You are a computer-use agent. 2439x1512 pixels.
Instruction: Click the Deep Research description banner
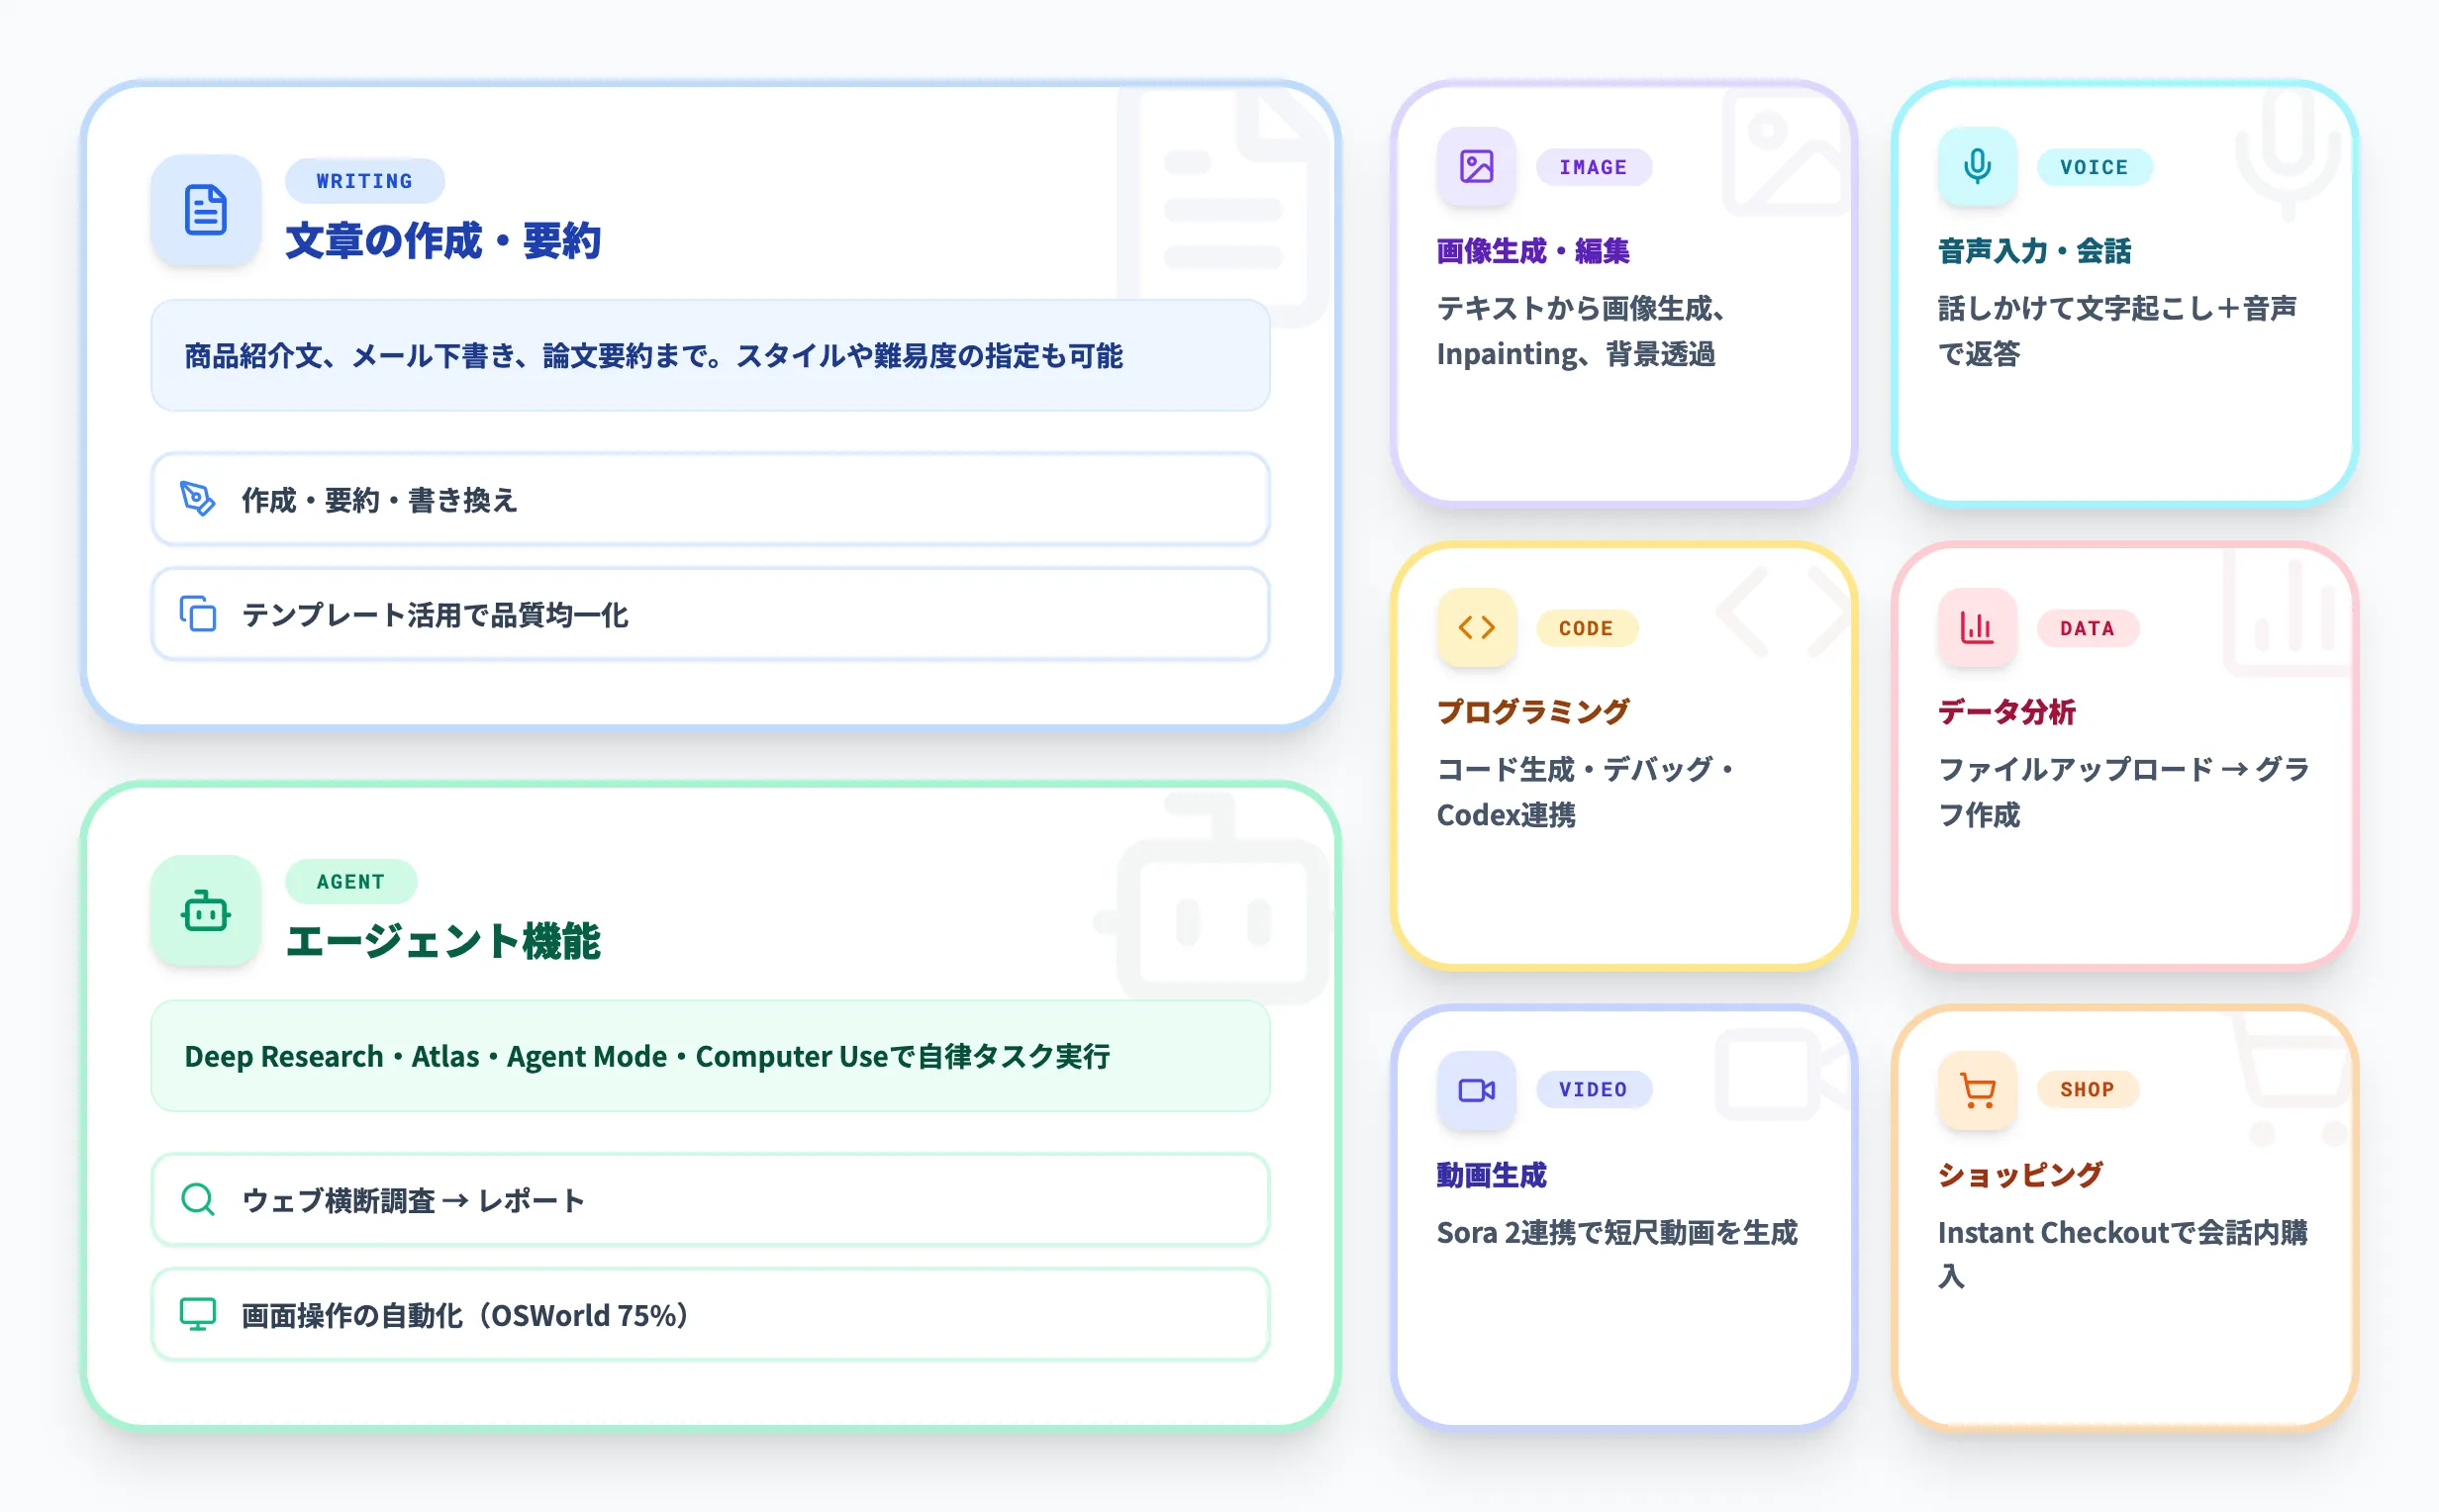tap(710, 1056)
